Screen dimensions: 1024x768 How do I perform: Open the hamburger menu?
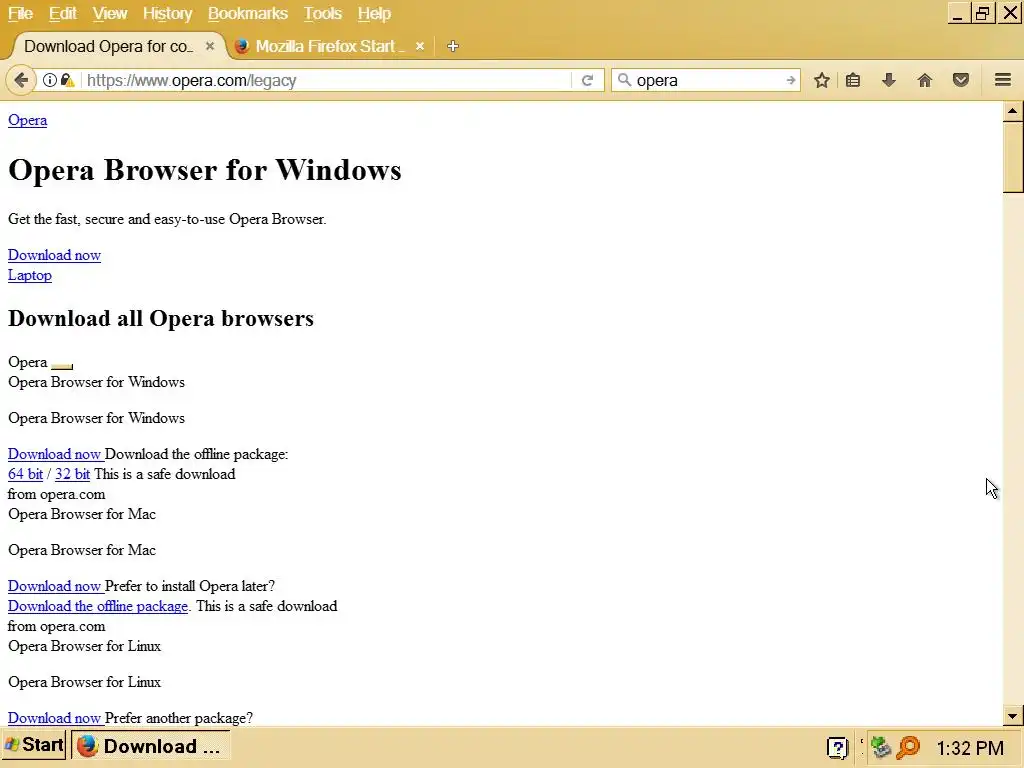pyautogui.click(x=1002, y=80)
